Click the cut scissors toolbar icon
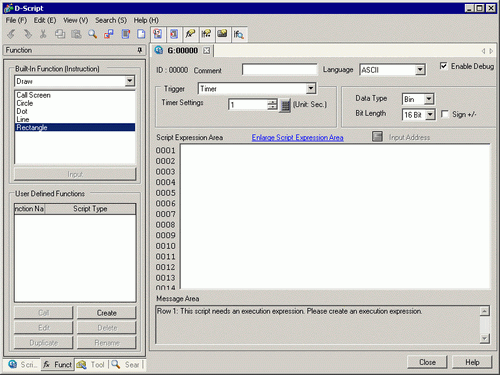 pos(43,34)
